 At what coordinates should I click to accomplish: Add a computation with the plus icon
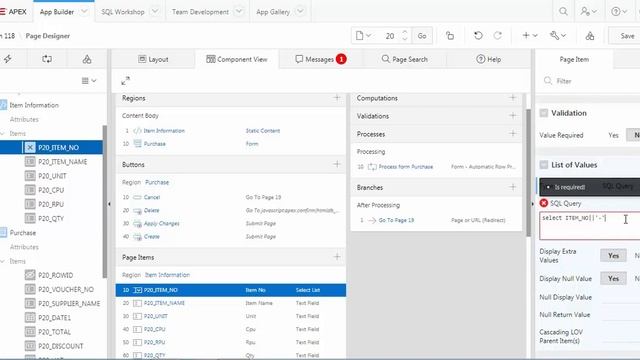[513, 98]
